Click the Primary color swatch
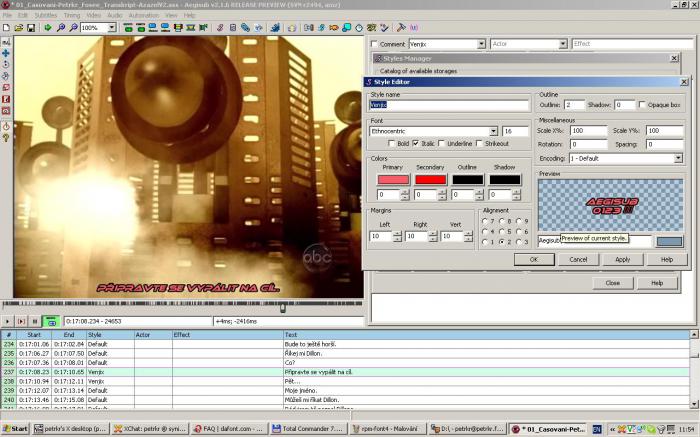 click(x=393, y=179)
